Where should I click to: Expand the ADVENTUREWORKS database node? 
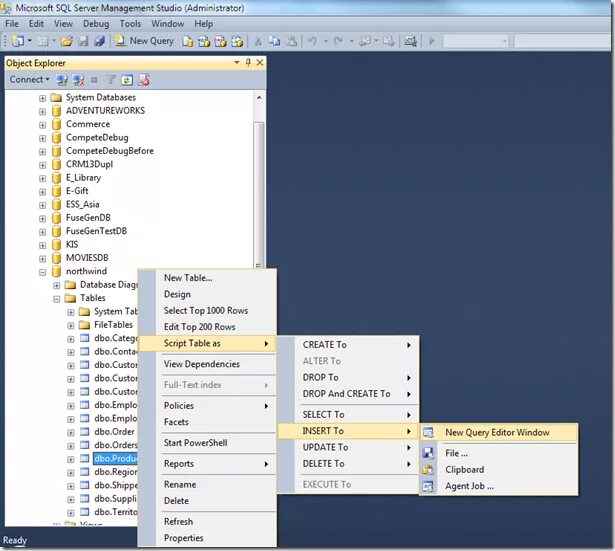(42, 111)
